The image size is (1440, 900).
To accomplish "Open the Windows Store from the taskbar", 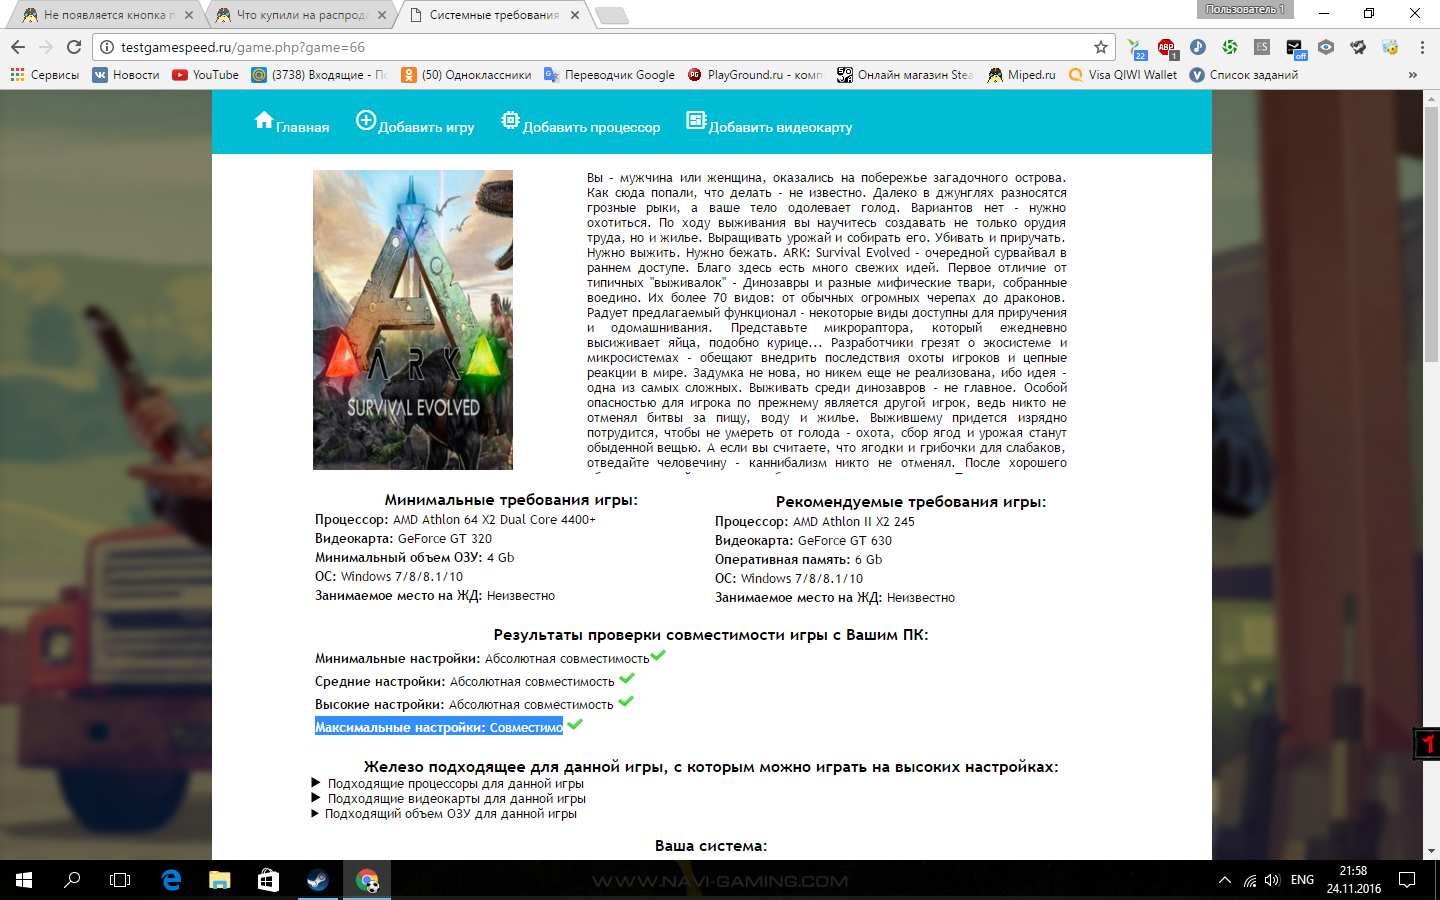I will tap(268, 880).
